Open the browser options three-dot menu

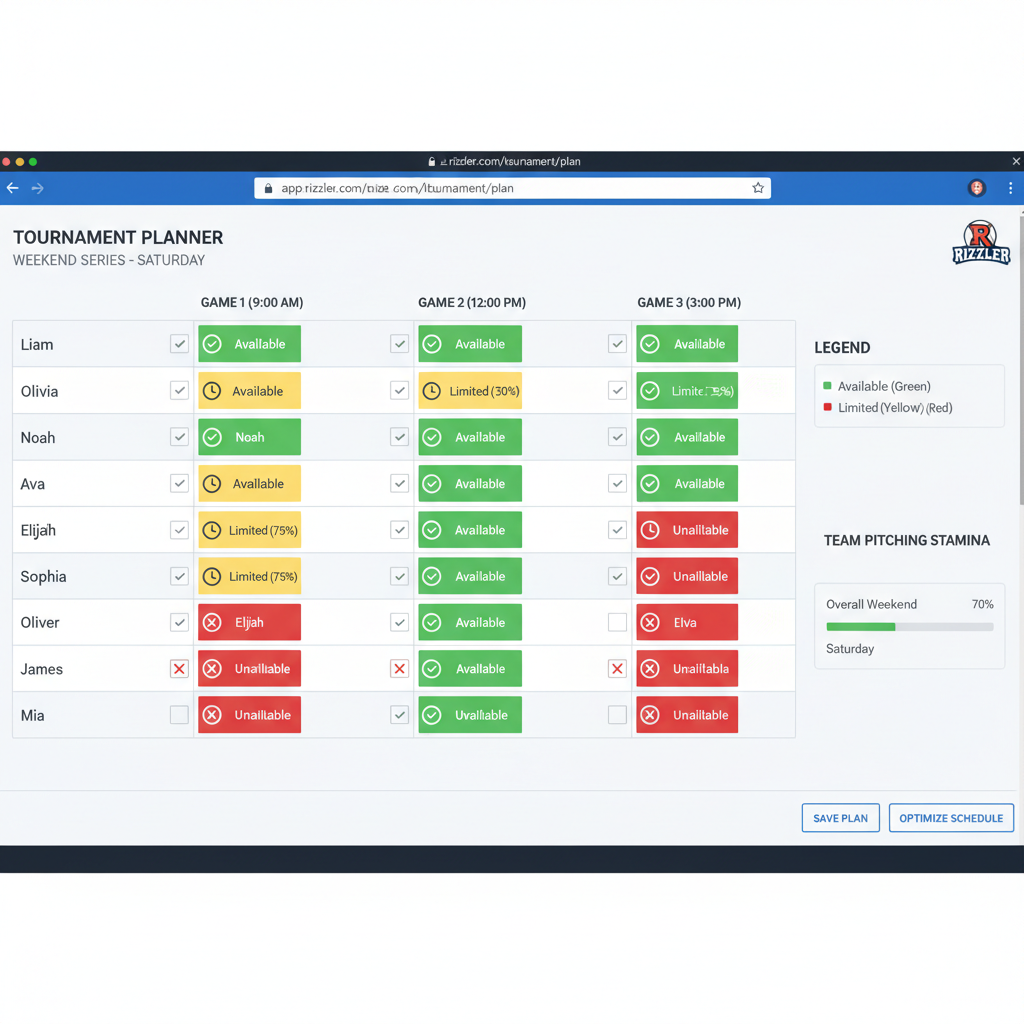pos(1010,188)
